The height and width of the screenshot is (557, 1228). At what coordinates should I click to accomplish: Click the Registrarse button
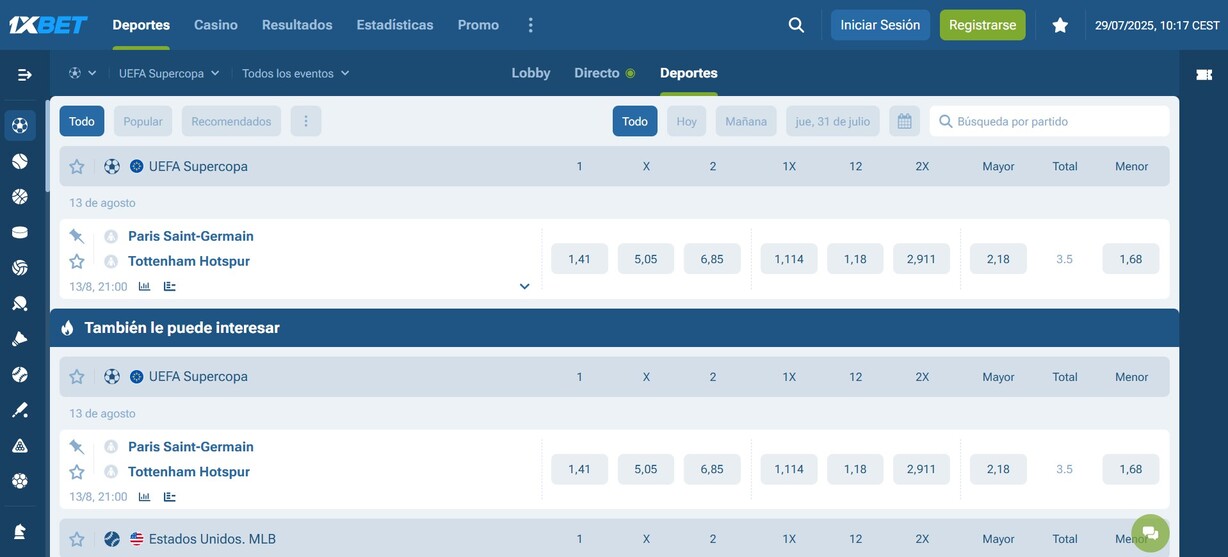tap(982, 25)
